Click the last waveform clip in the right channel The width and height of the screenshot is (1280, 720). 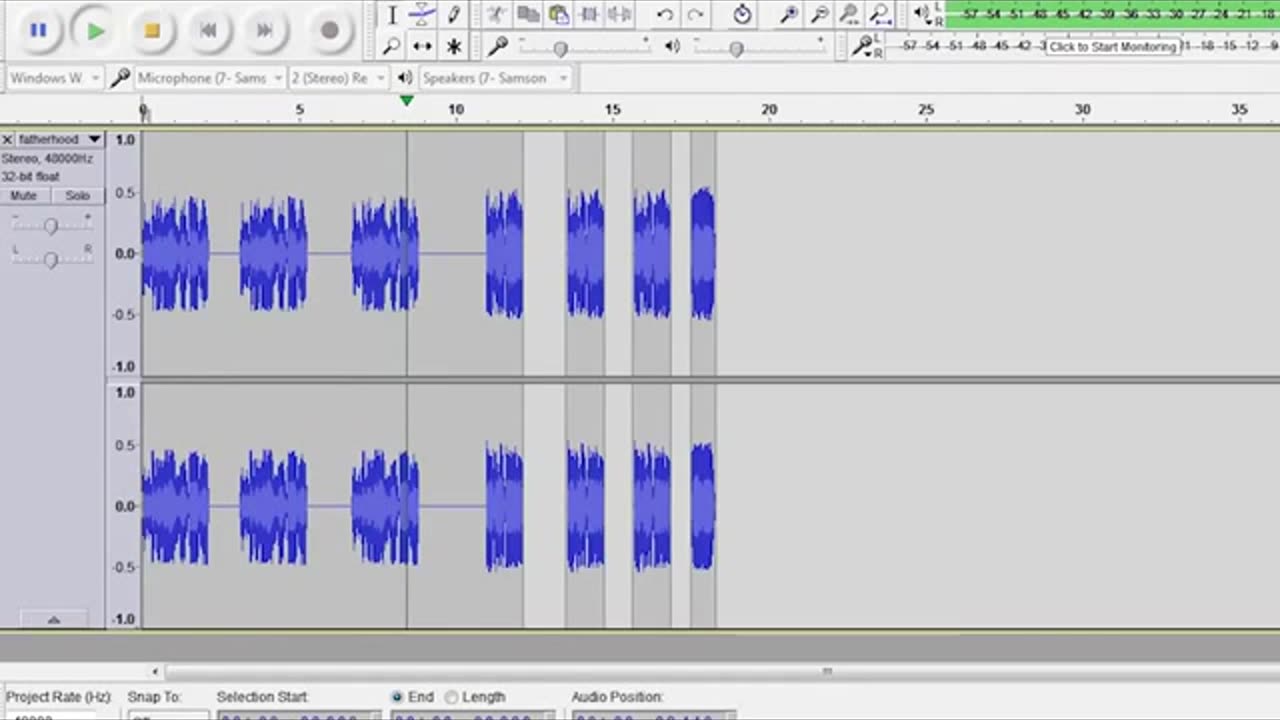click(x=703, y=506)
